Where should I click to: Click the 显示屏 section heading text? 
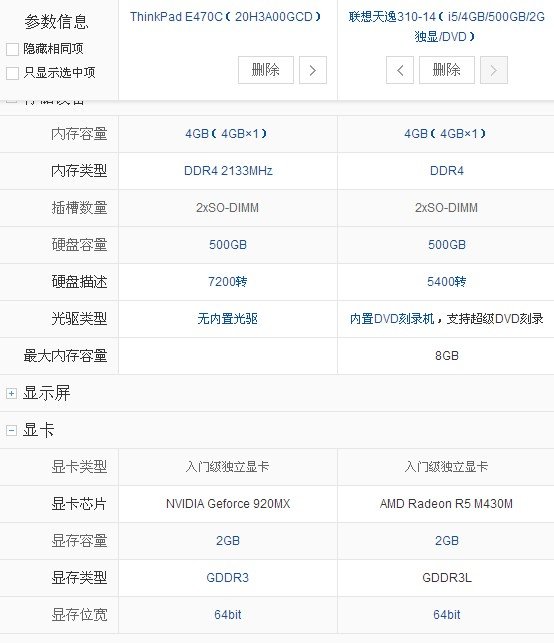coord(46,393)
